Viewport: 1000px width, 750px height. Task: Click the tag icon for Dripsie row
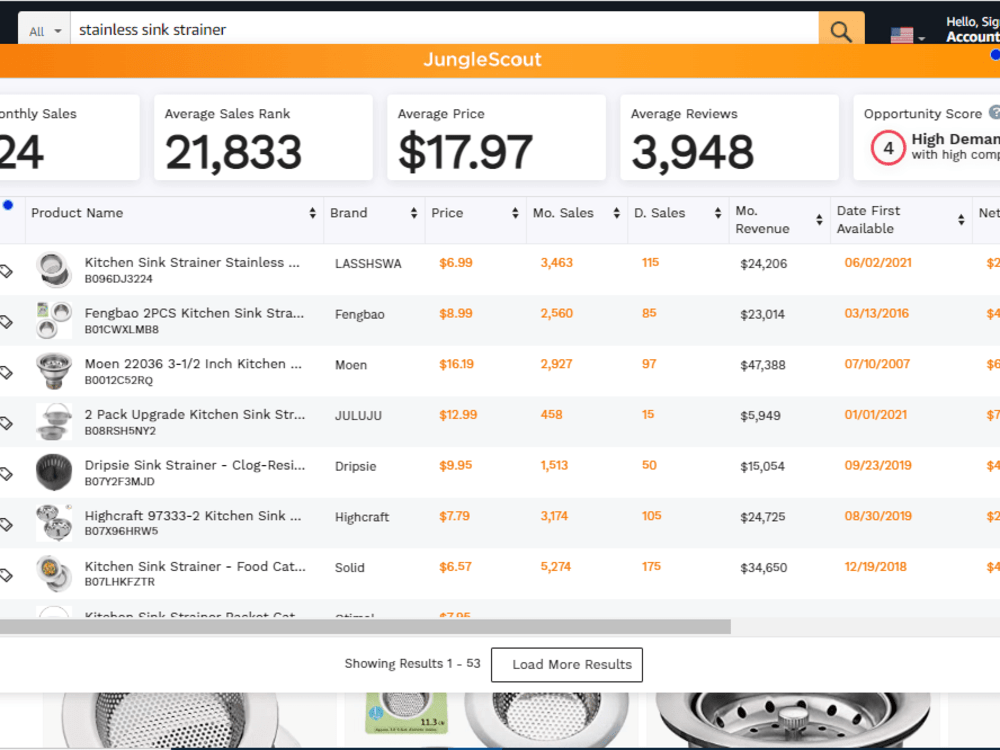(x=6, y=474)
